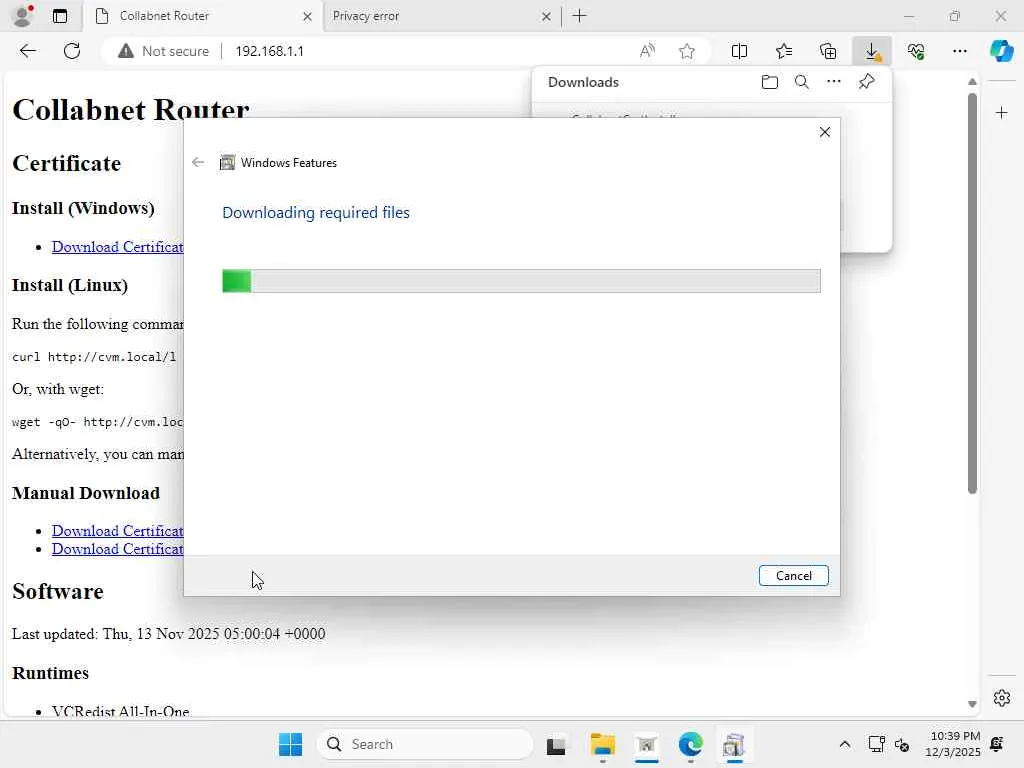Search downloads in Downloads panel
The width and height of the screenshot is (1024, 768).
click(x=802, y=82)
